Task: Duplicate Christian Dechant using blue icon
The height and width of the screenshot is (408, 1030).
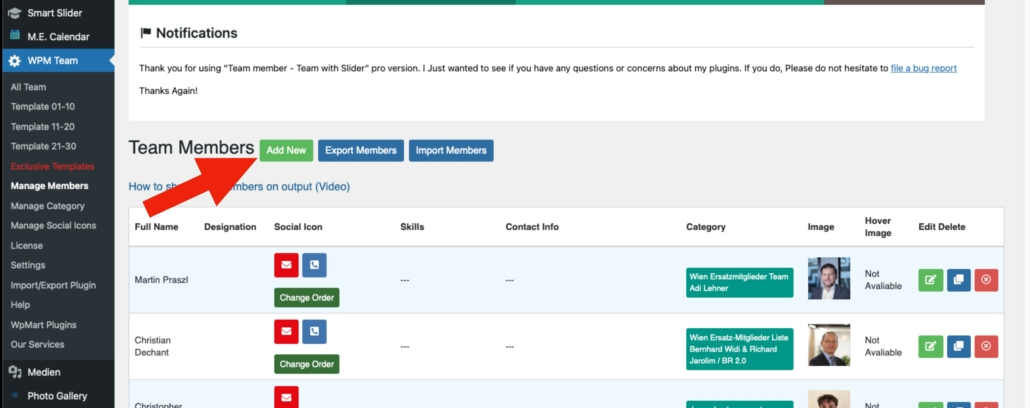Action: point(958,347)
